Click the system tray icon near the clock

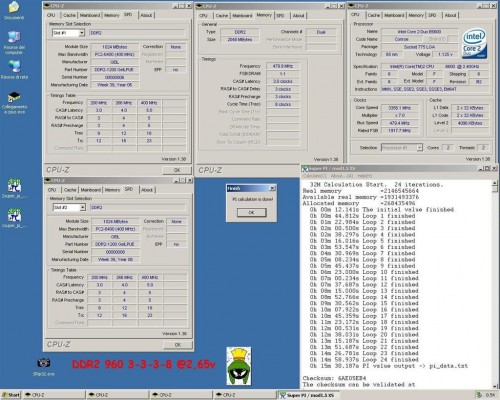point(479,395)
